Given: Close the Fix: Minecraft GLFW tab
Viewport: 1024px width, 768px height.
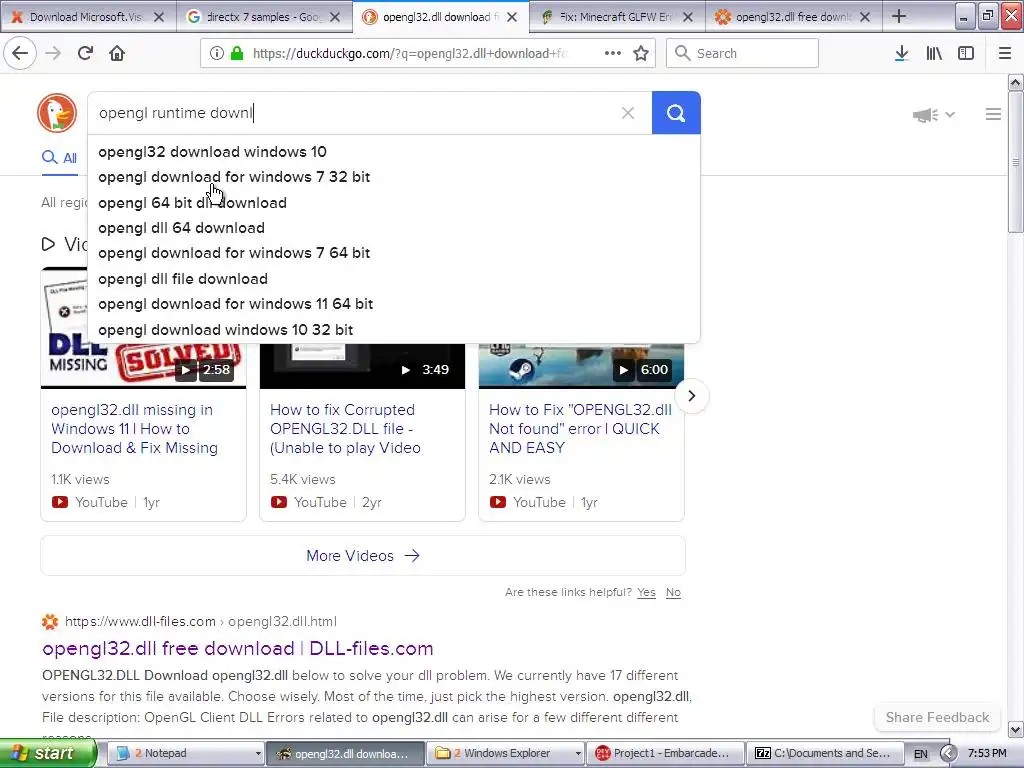Looking at the screenshot, I should (688, 17).
